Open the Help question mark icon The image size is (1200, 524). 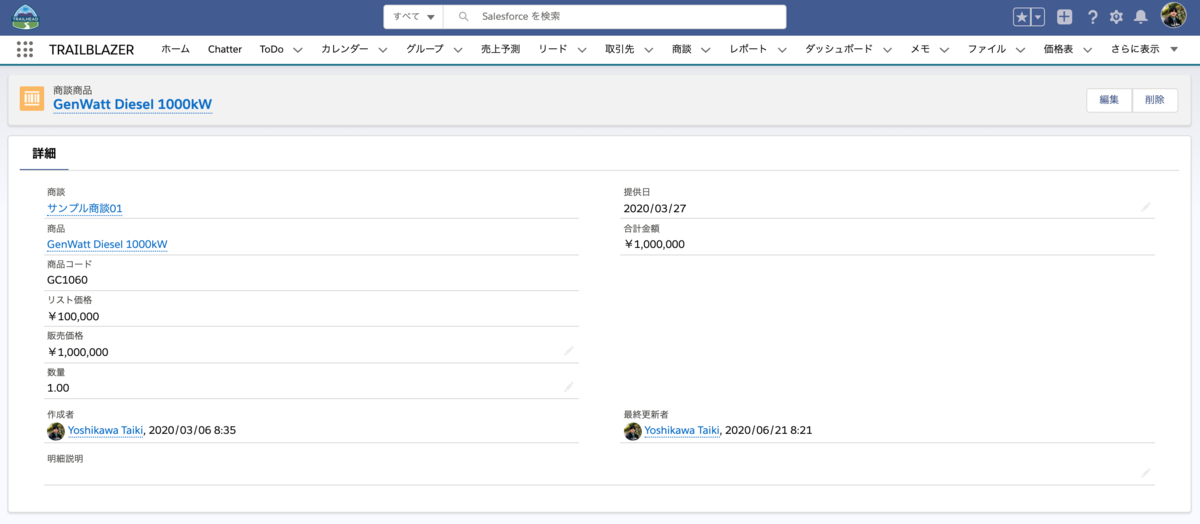[x=1093, y=17]
